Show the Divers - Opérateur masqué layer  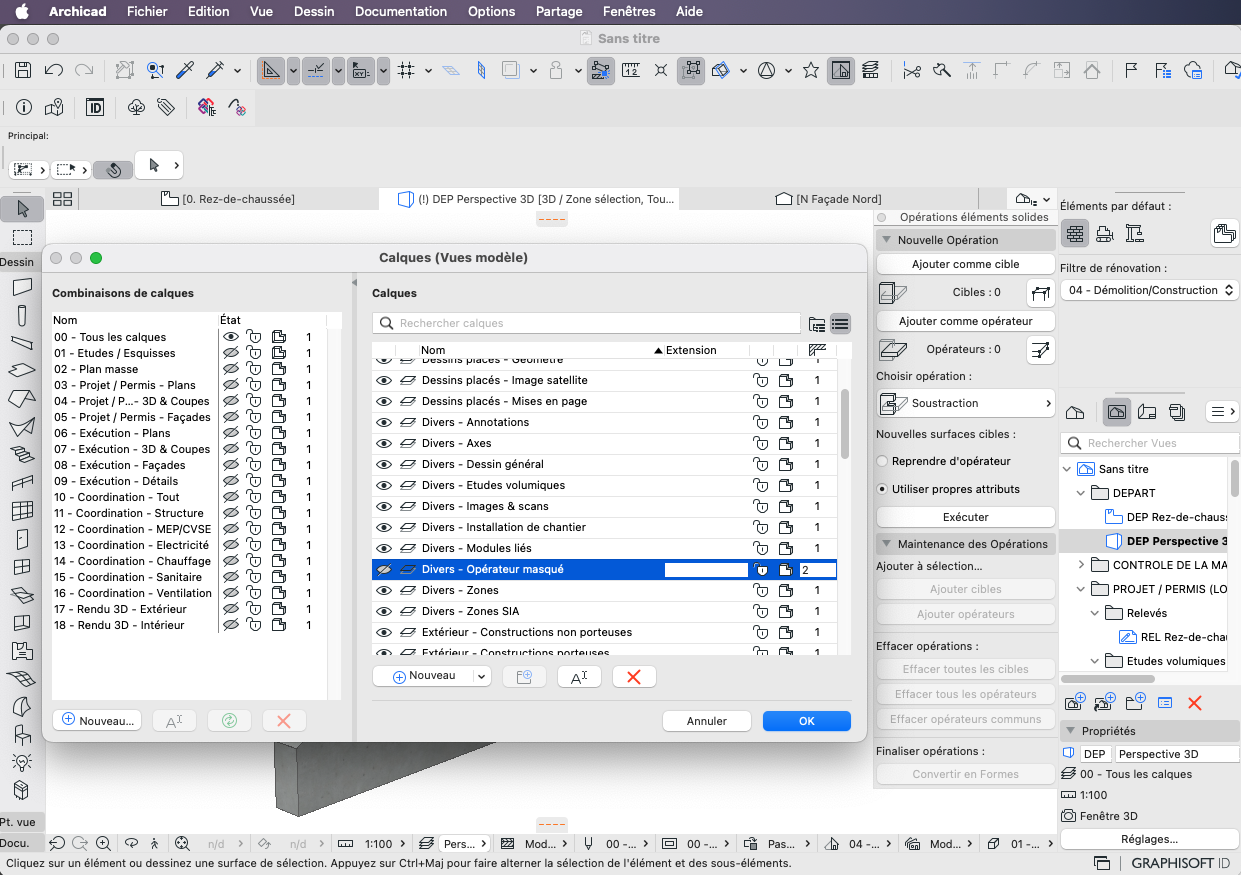(383, 569)
